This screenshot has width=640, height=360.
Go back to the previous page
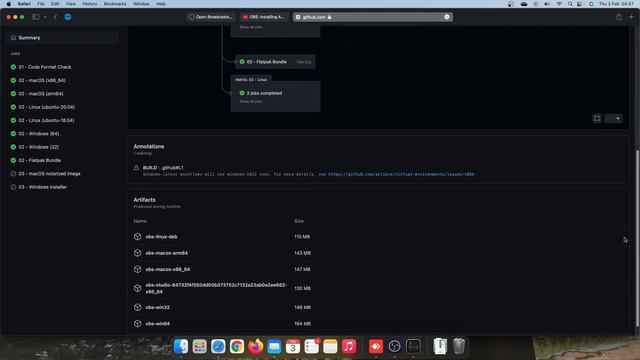pyautogui.click(x=56, y=17)
